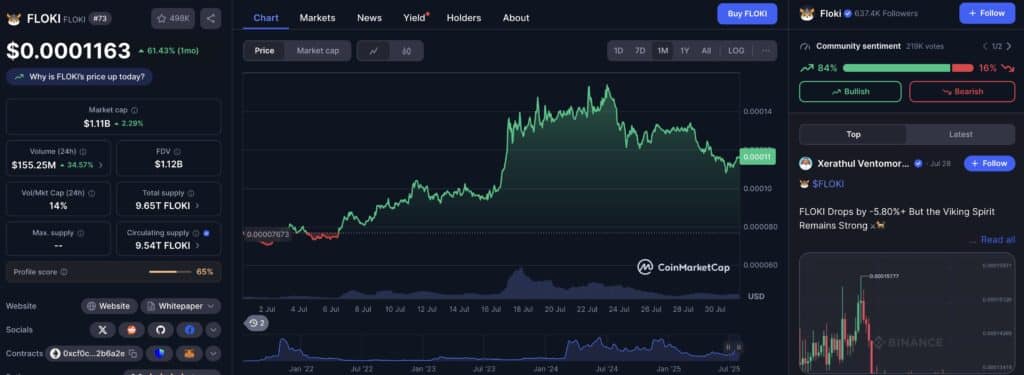Open FLOKI's X (Twitter) social link

(102, 330)
